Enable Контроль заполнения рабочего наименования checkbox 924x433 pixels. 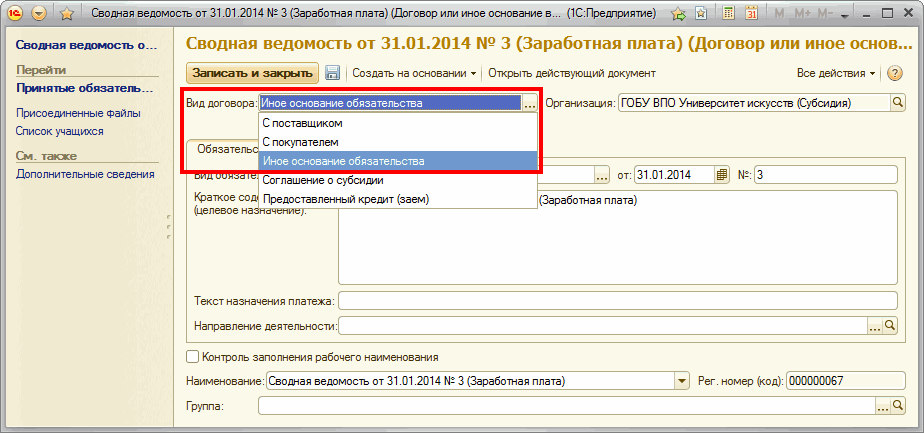[192, 357]
